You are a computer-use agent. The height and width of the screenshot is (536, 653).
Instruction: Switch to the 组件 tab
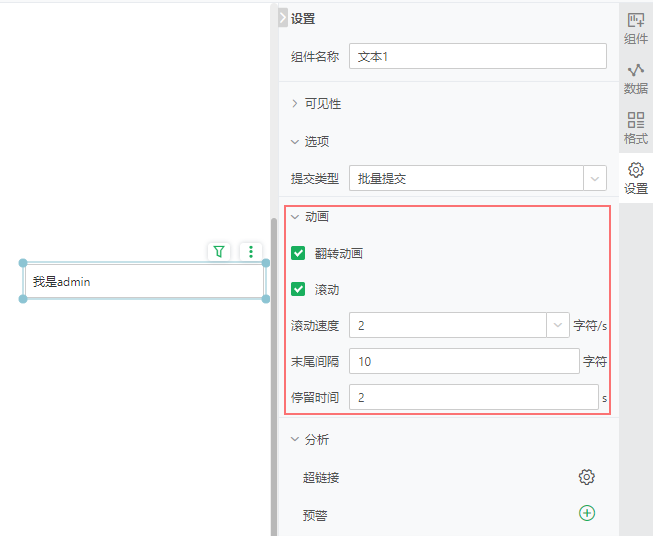(636, 29)
